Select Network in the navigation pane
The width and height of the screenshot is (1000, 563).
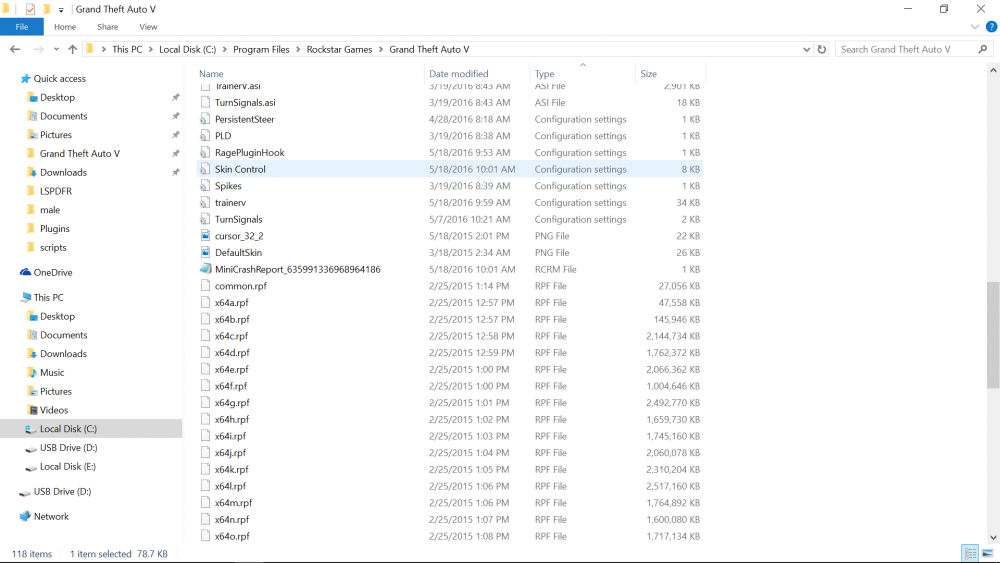(51, 516)
